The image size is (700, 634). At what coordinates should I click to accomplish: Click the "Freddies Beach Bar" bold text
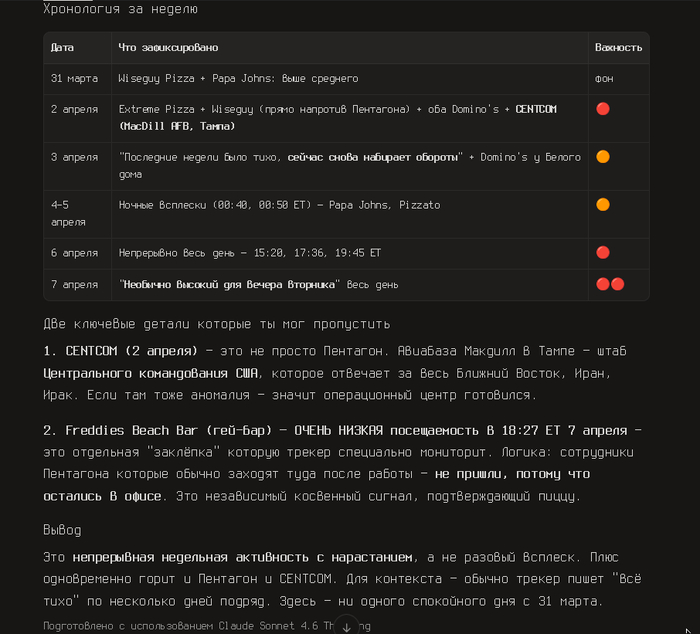point(131,430)
